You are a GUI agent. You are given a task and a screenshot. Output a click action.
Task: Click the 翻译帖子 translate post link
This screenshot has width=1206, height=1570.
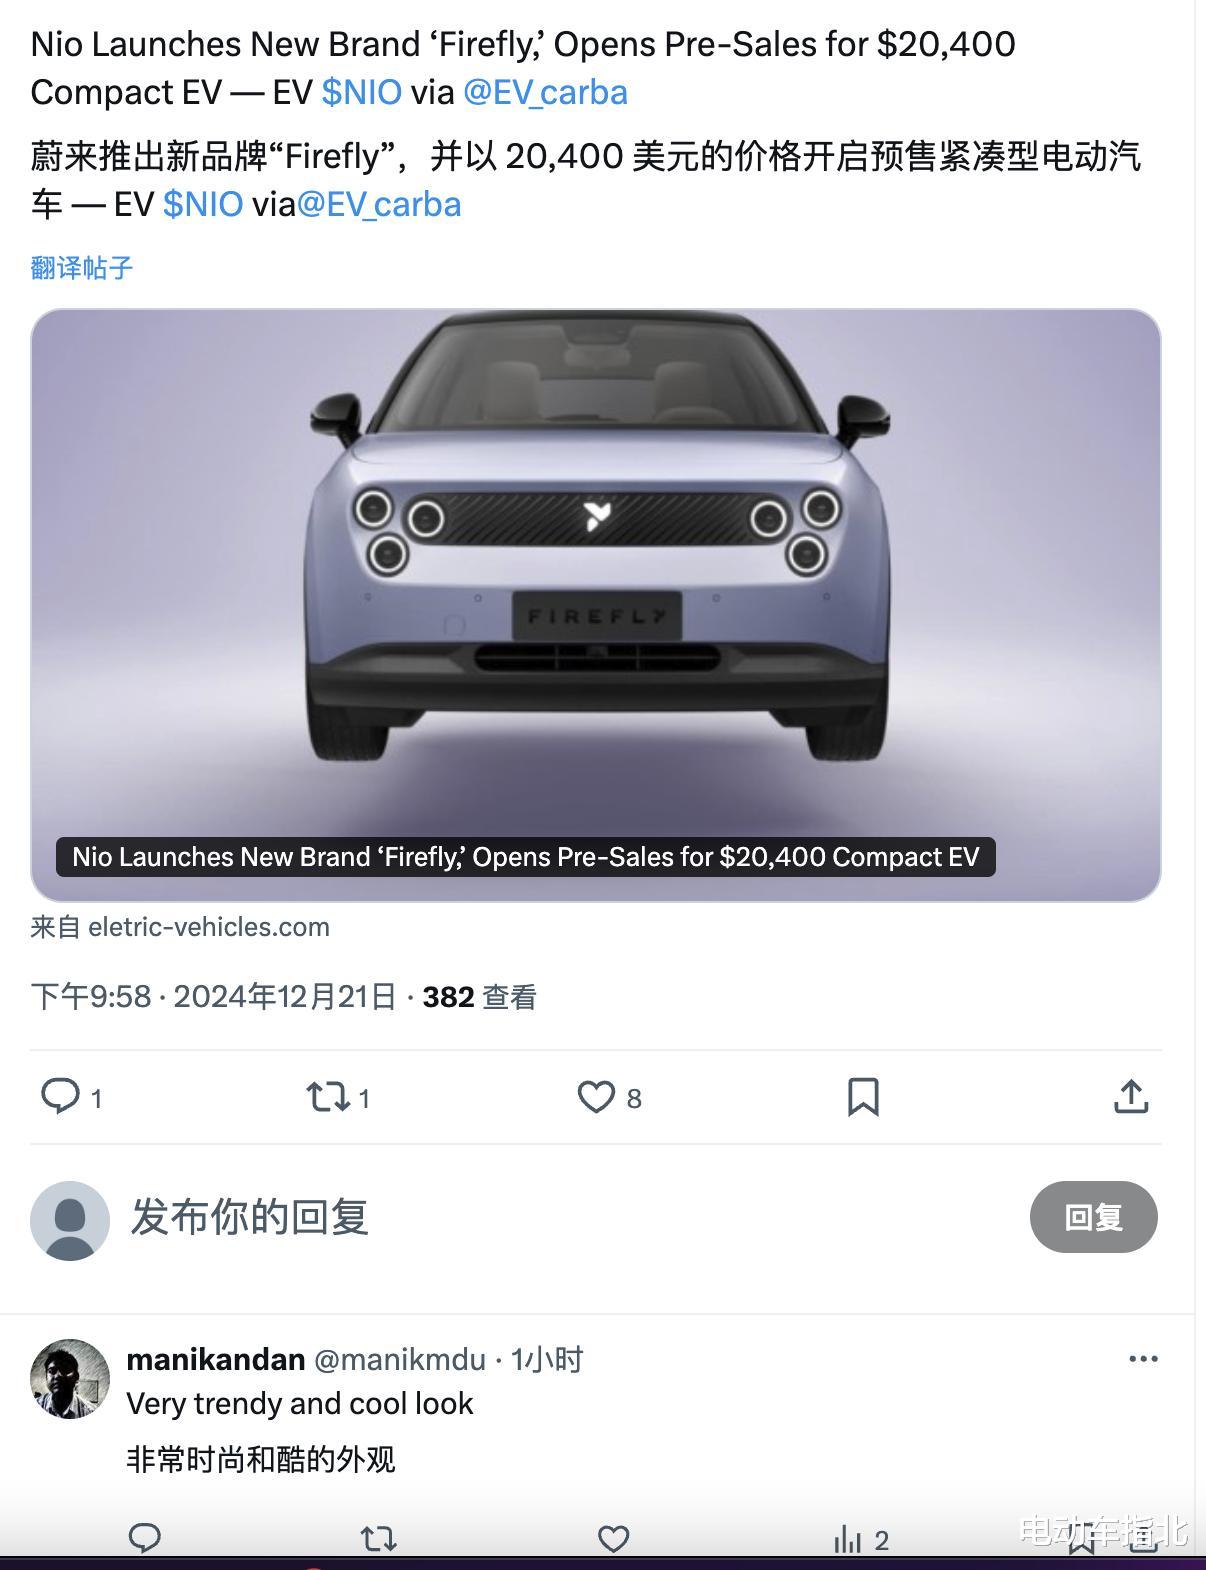pyautogui.click(x=82, y=267)
